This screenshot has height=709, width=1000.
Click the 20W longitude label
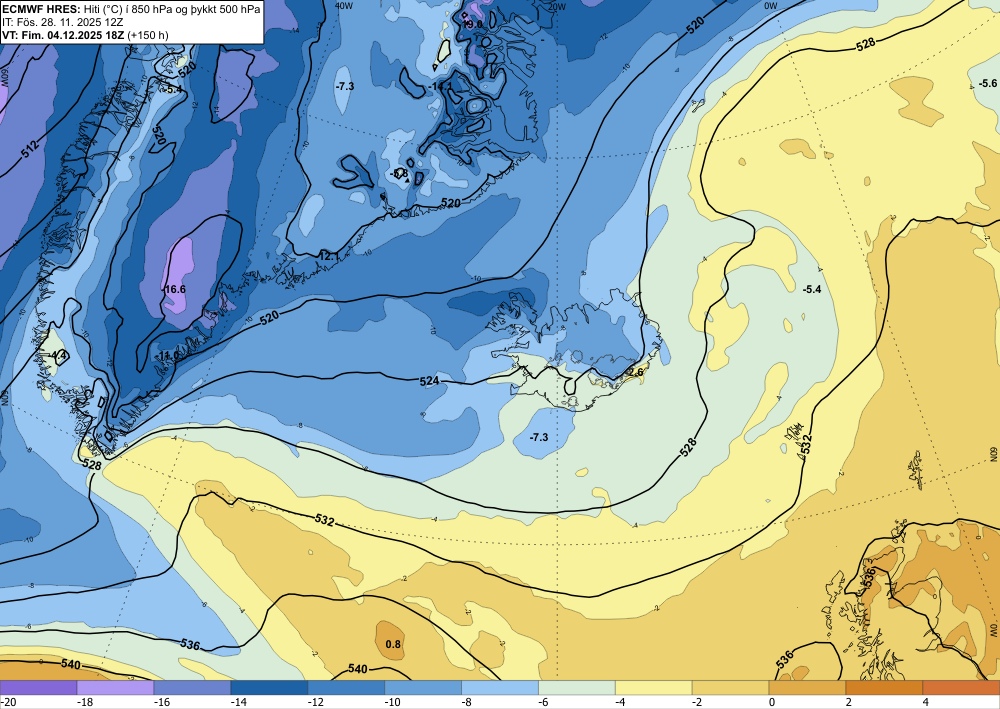tap(557, 6)
